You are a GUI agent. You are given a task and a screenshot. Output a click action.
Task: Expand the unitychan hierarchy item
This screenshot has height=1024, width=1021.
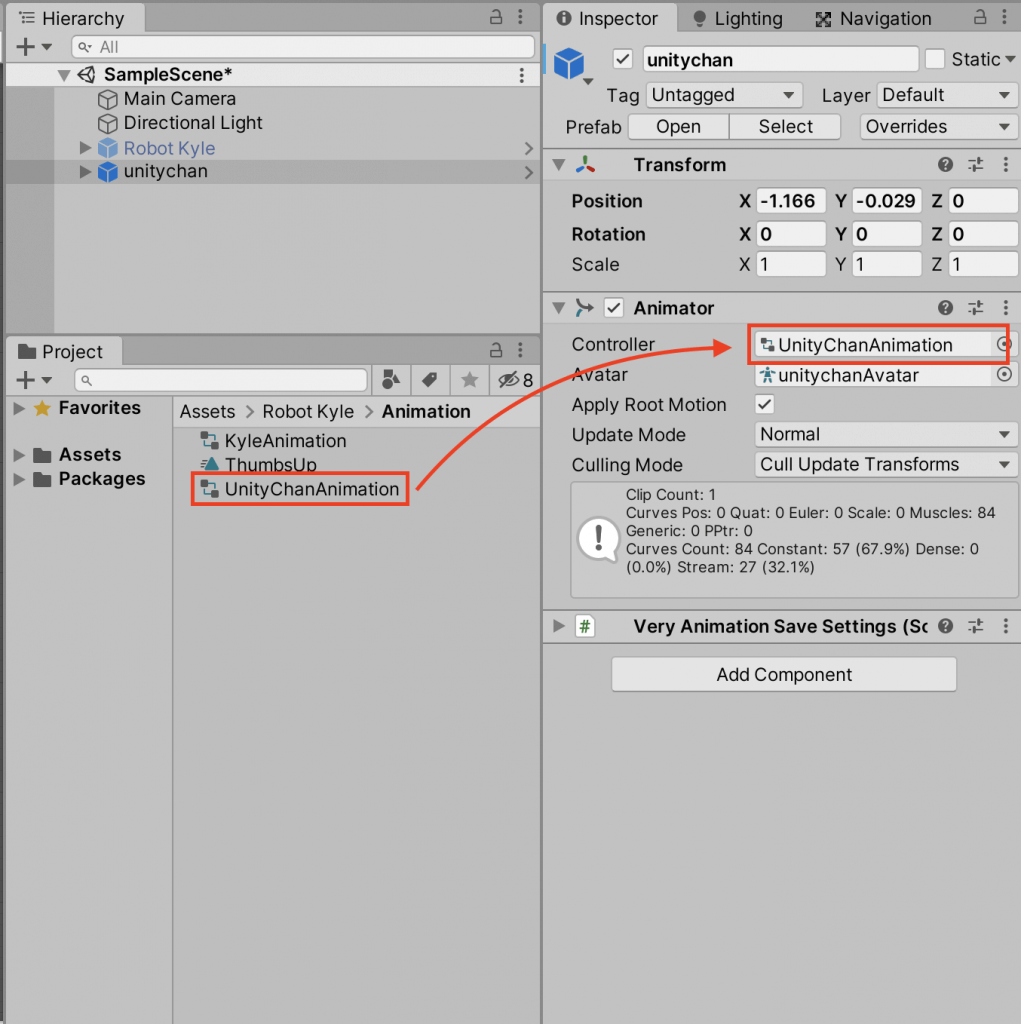click(85, 172)
